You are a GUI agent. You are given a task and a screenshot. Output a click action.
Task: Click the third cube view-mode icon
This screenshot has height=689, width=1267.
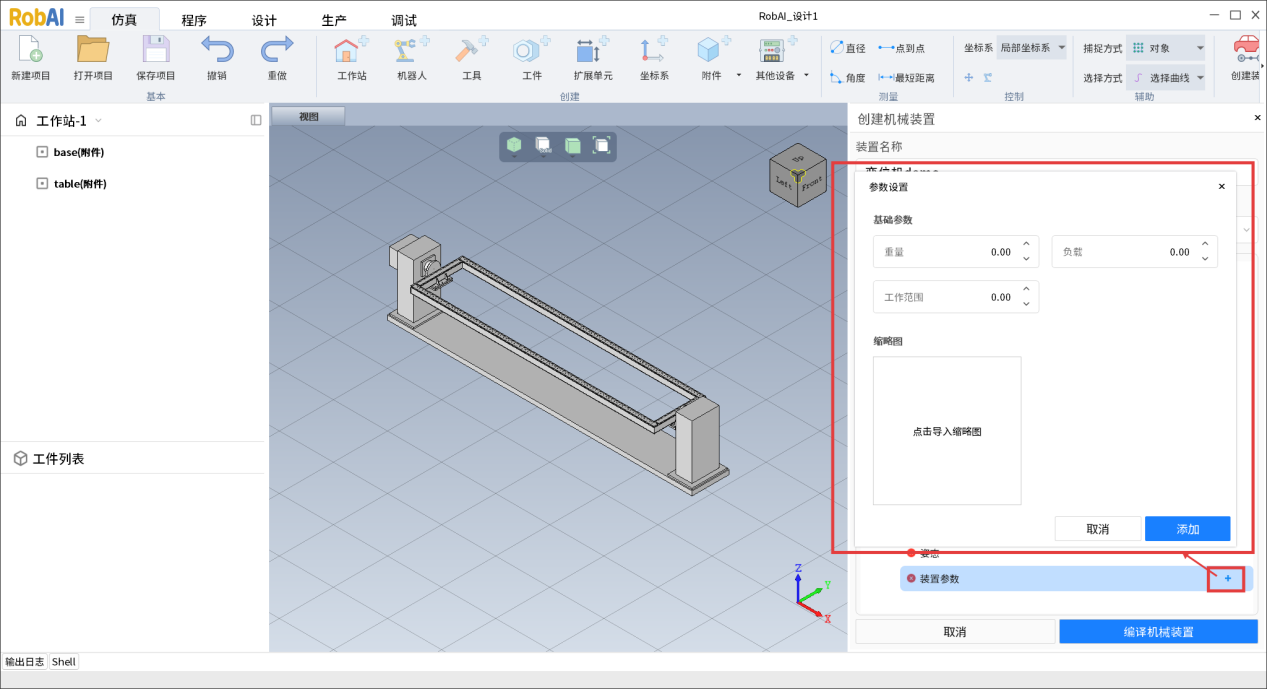(x=572, y=145)
